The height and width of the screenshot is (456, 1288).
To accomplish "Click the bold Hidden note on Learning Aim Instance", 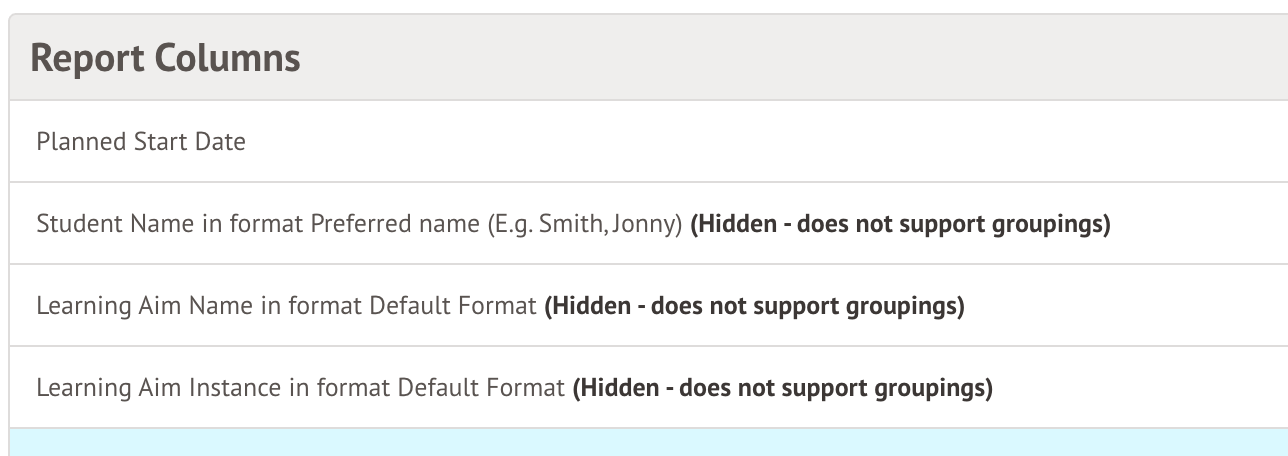I will pos(782,388).
